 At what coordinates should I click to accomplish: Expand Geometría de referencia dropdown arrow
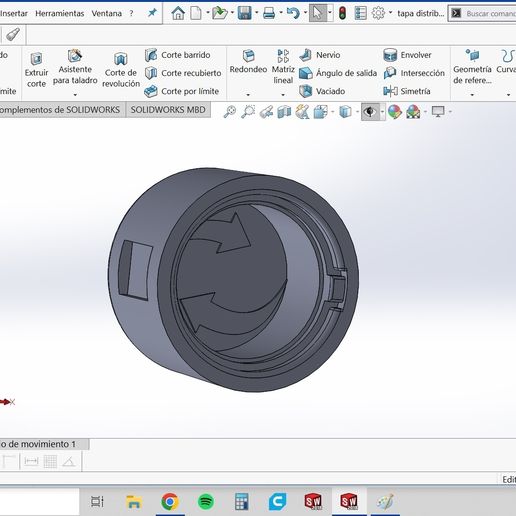click(472, 95)
